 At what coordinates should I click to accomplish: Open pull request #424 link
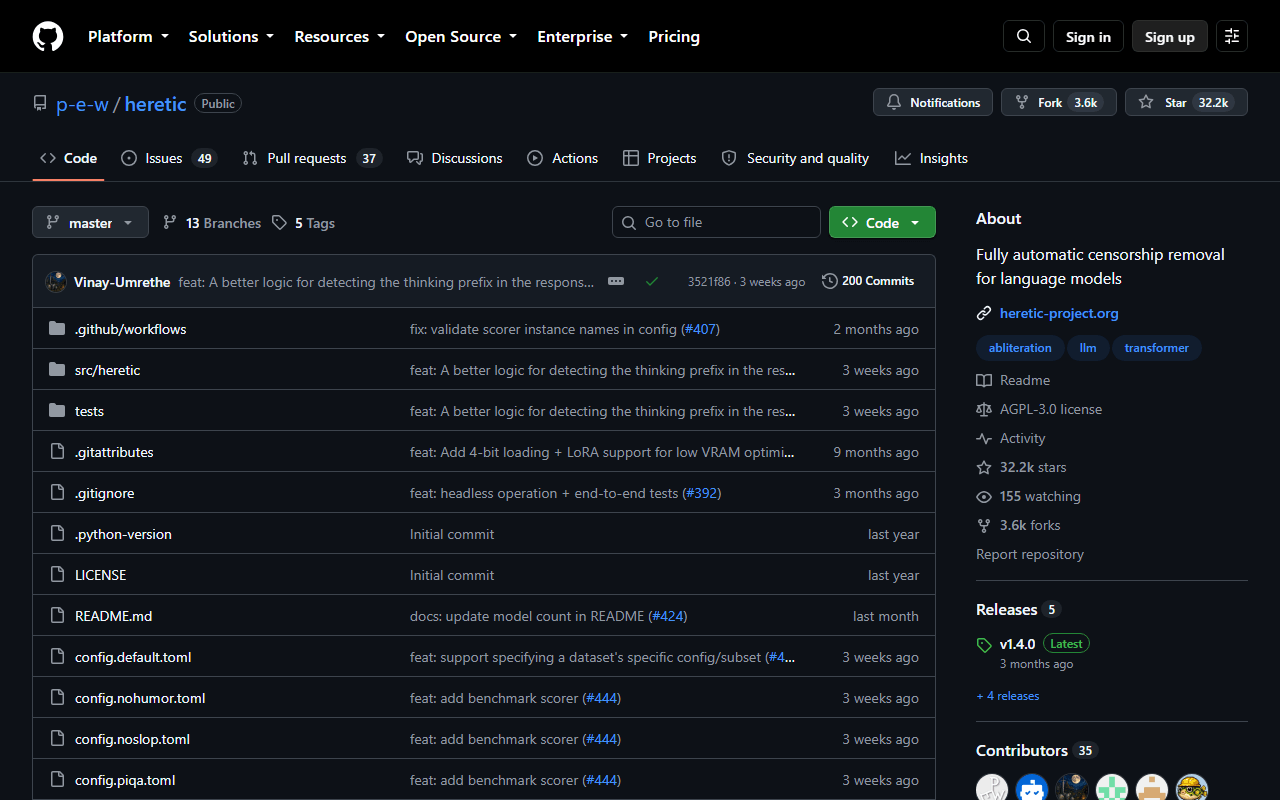click(668, 616)
